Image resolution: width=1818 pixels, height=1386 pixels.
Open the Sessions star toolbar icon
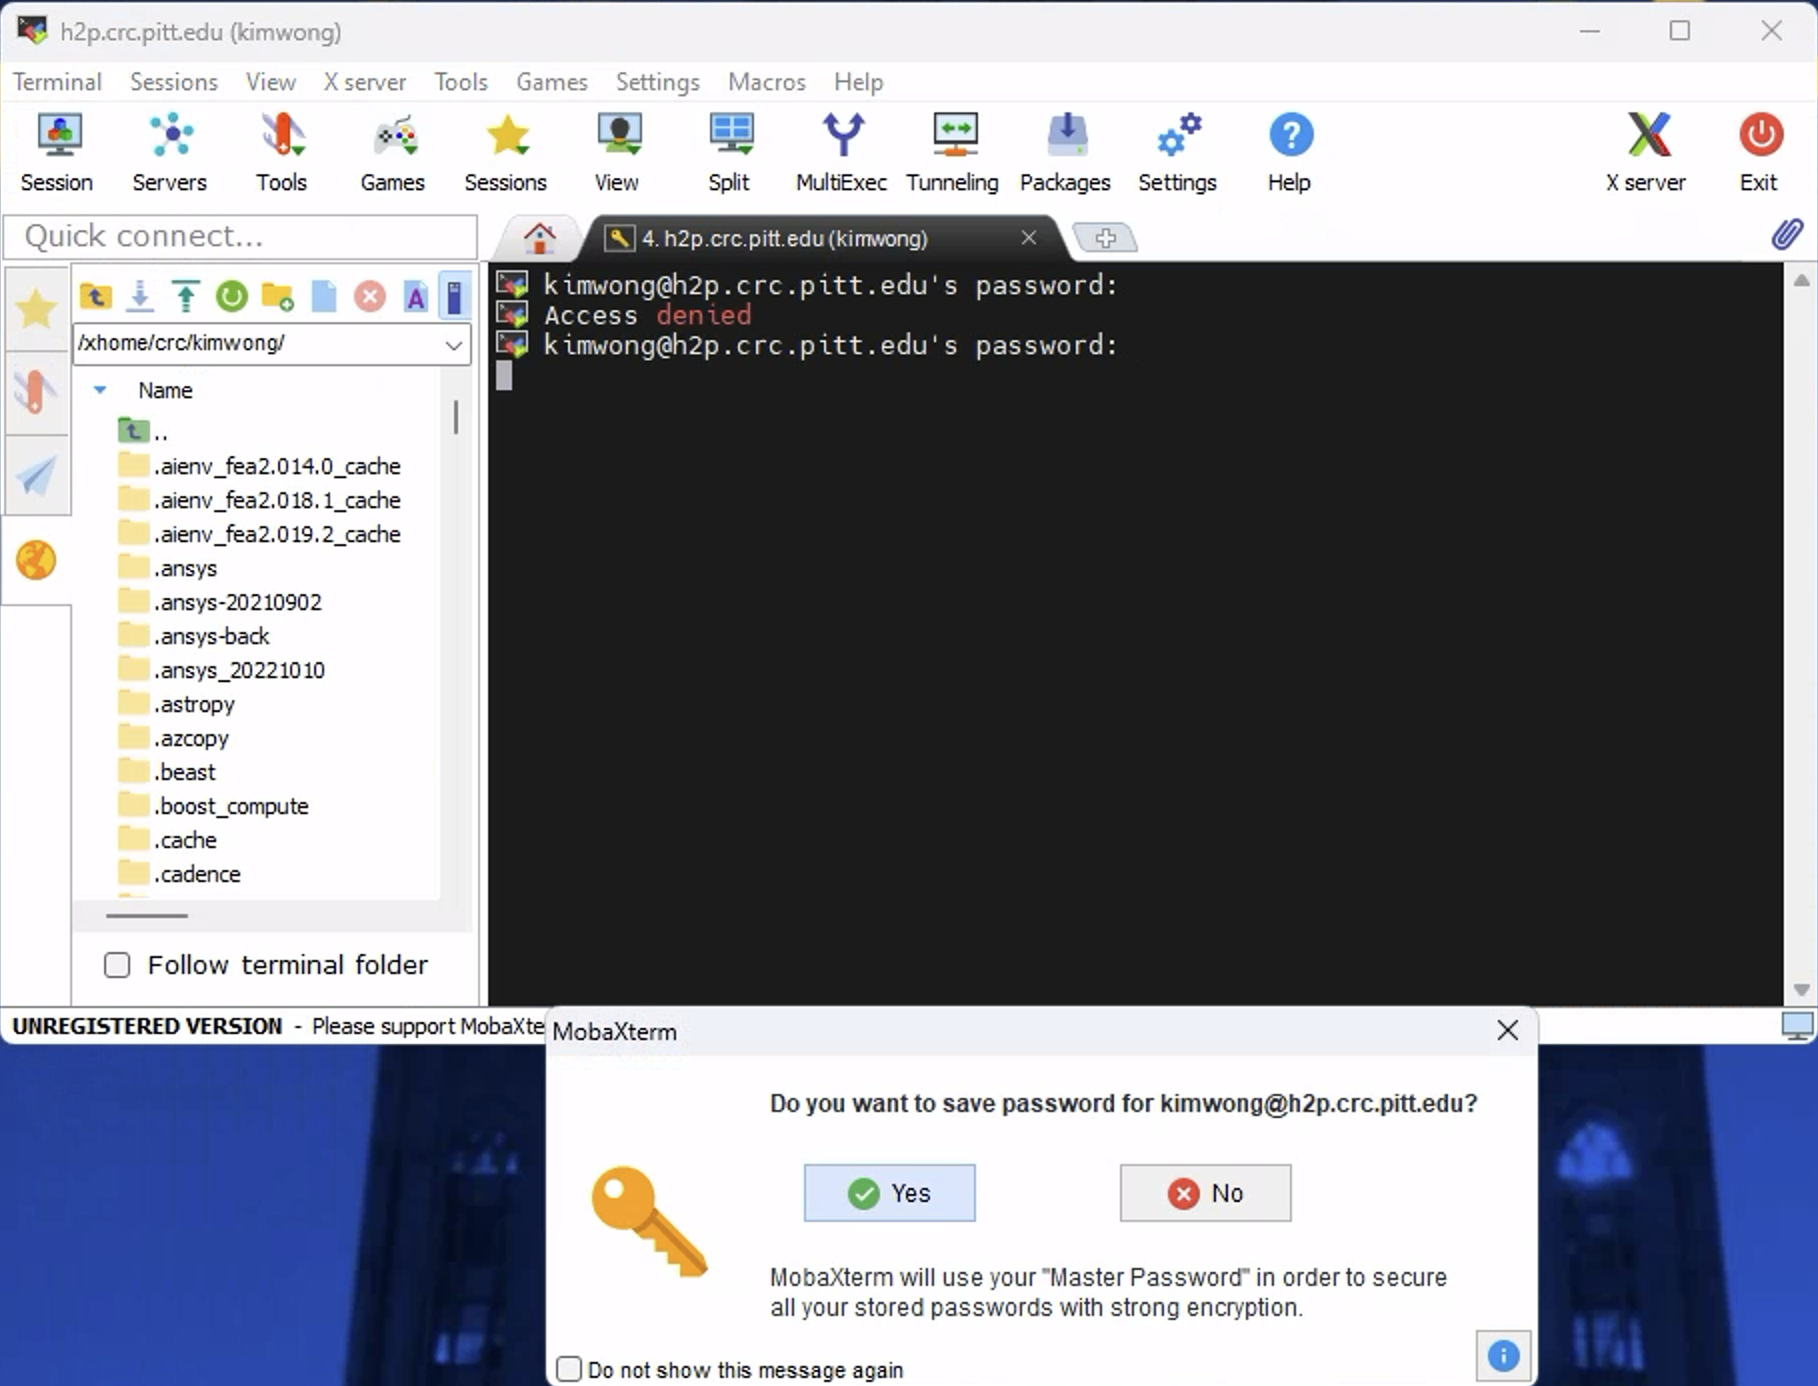pos(506,153)
